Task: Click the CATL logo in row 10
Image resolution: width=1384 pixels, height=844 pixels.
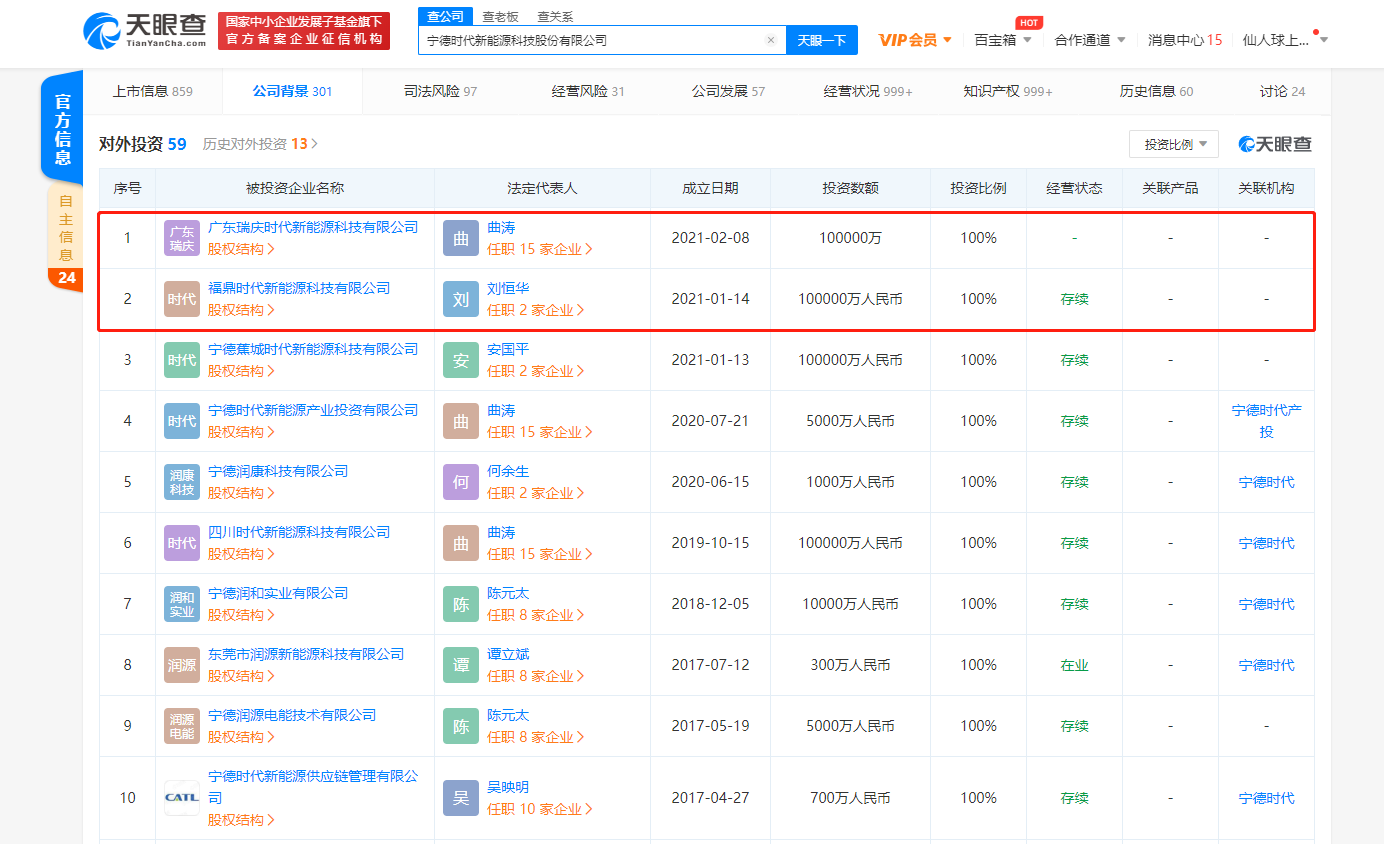Action: click(x=182, y=798)
